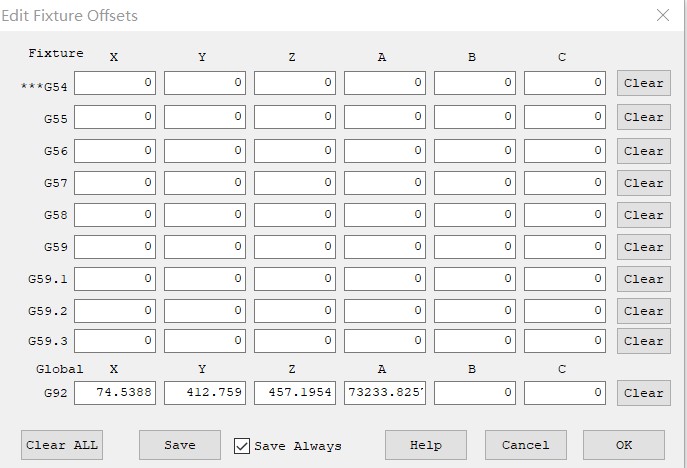
Task: Close the Edit Fixture Offsets dialog
Action: pos(662,16)
